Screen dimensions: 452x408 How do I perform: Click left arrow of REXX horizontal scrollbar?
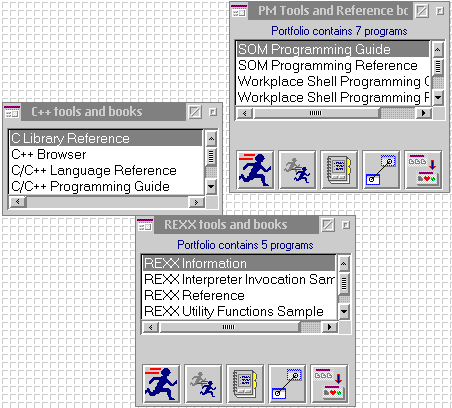click(150, 327)
